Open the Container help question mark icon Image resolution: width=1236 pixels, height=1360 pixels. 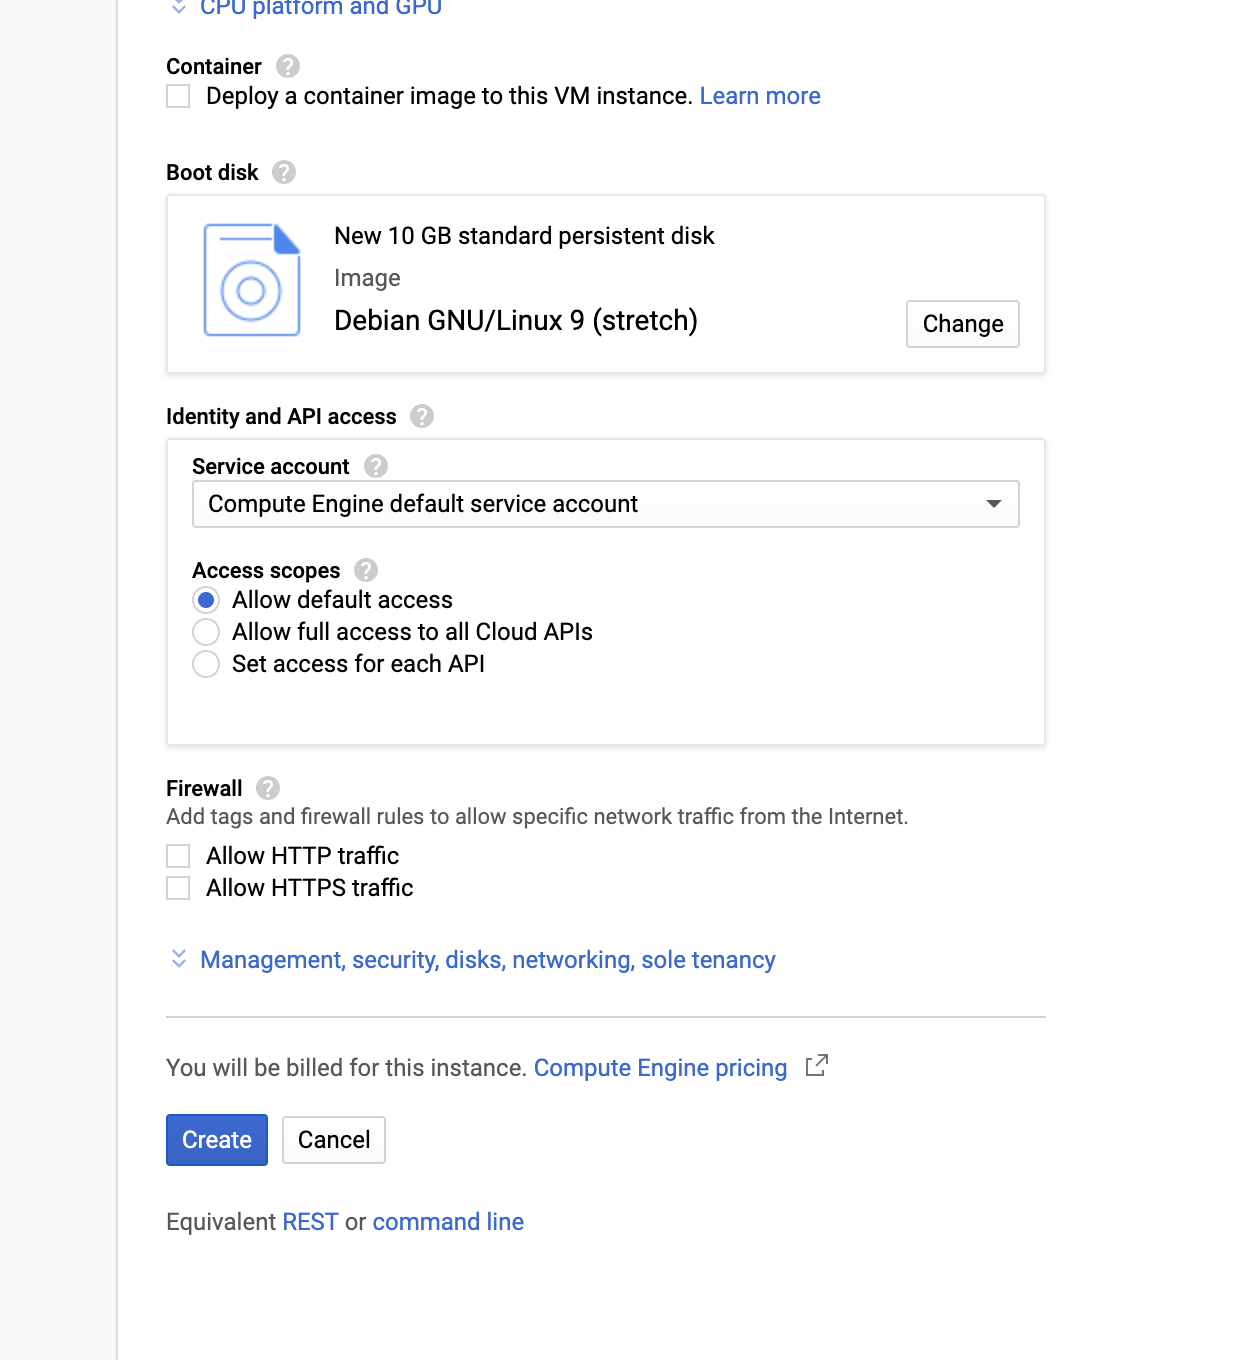click(x=288, y=66)
